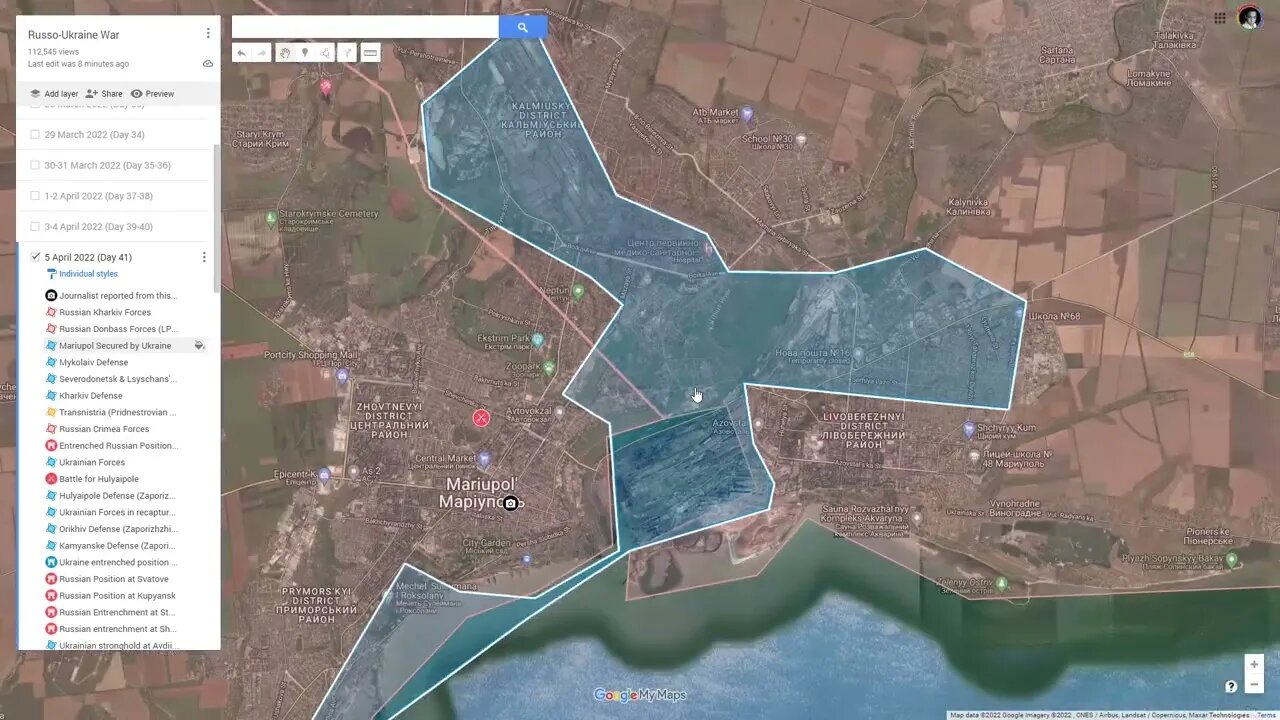This screenshot has height=720, width=1280.
Task: Click the Redo arrow in toolbar
Action: (x=261, y=53)
